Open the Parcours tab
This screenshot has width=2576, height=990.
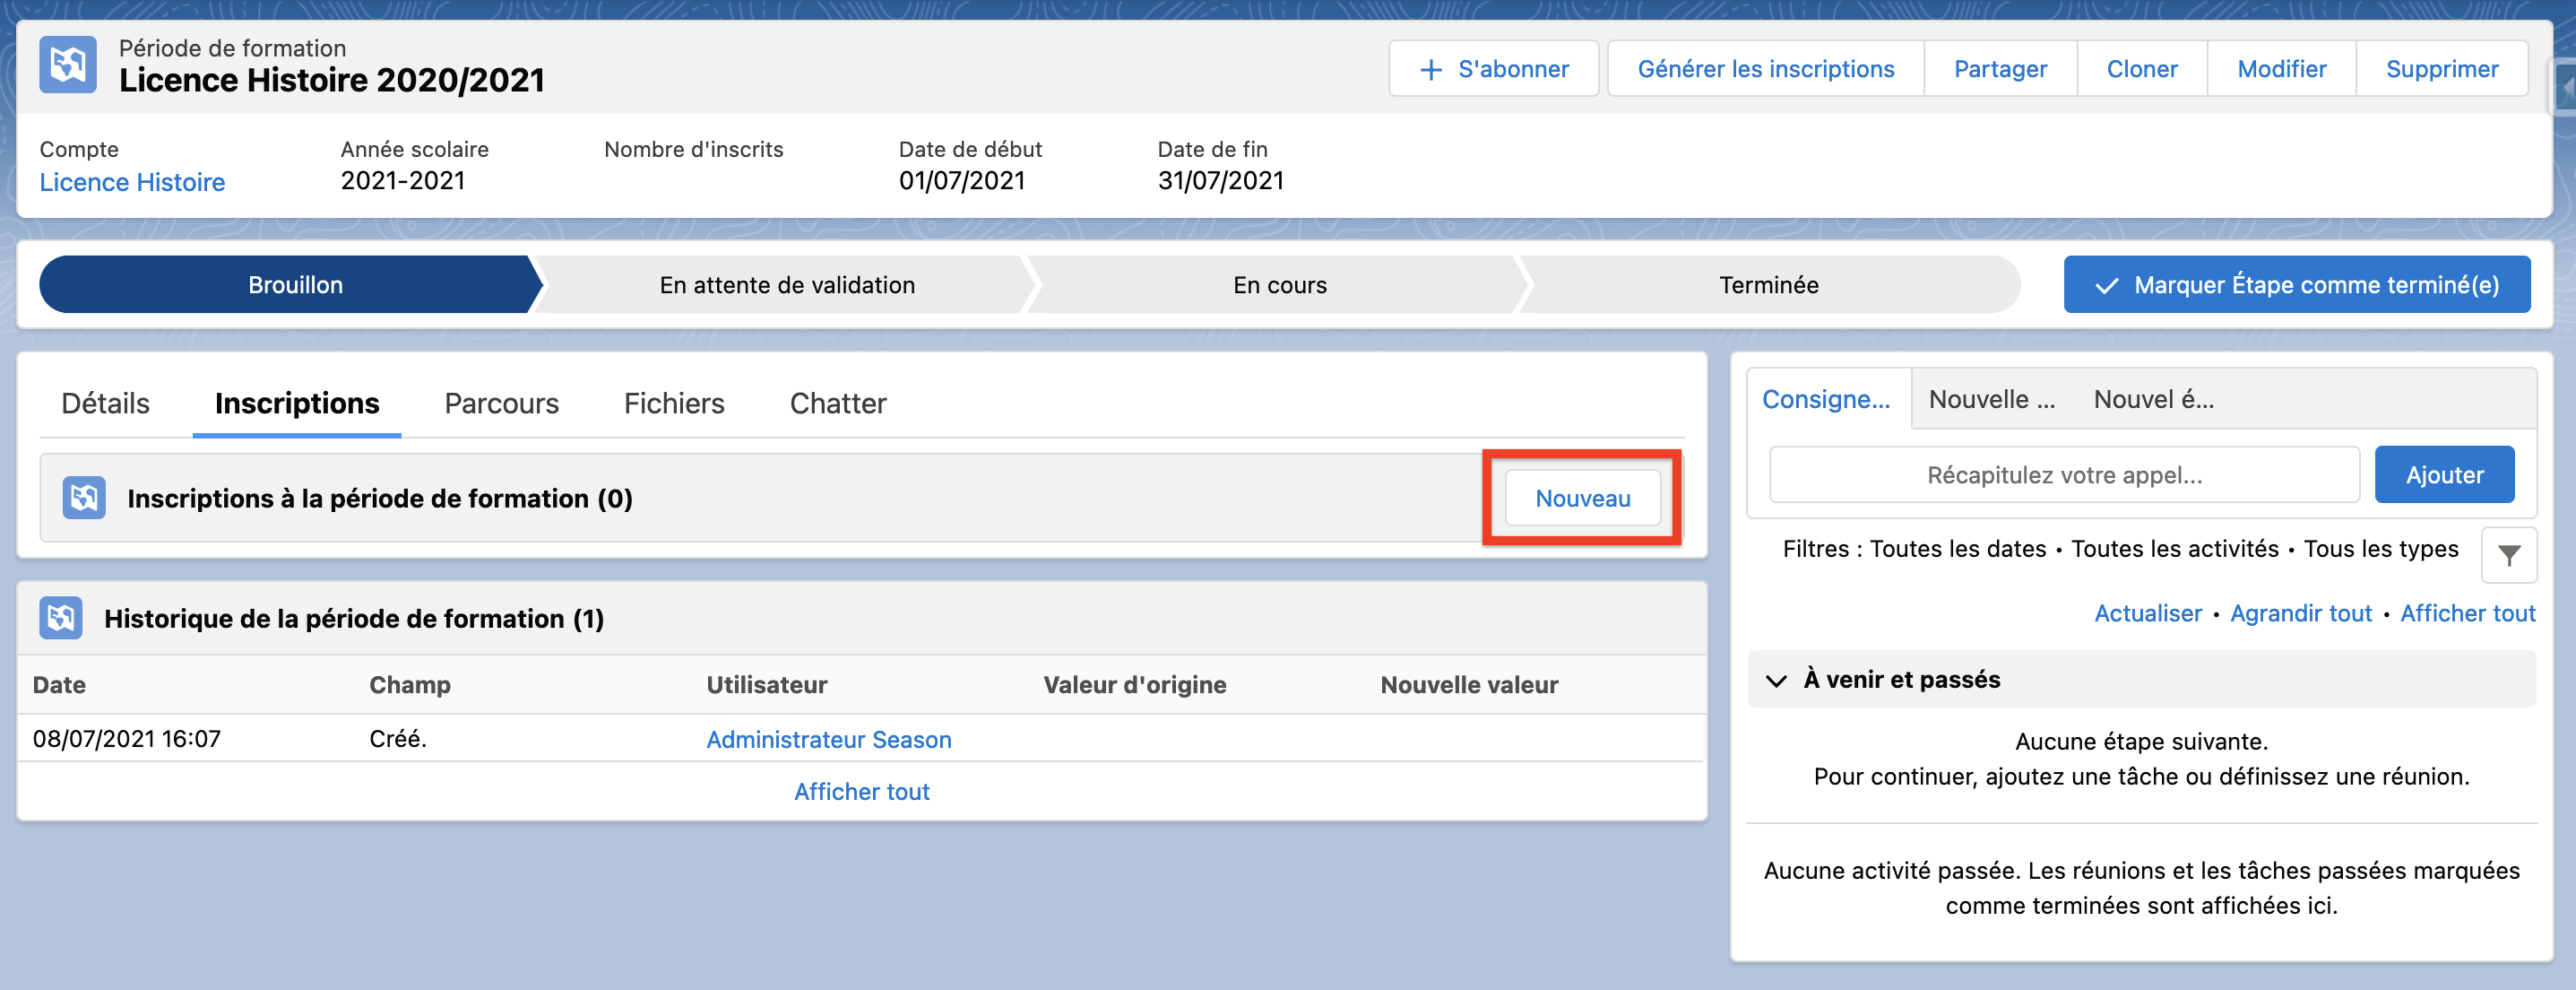coord(501,403)
